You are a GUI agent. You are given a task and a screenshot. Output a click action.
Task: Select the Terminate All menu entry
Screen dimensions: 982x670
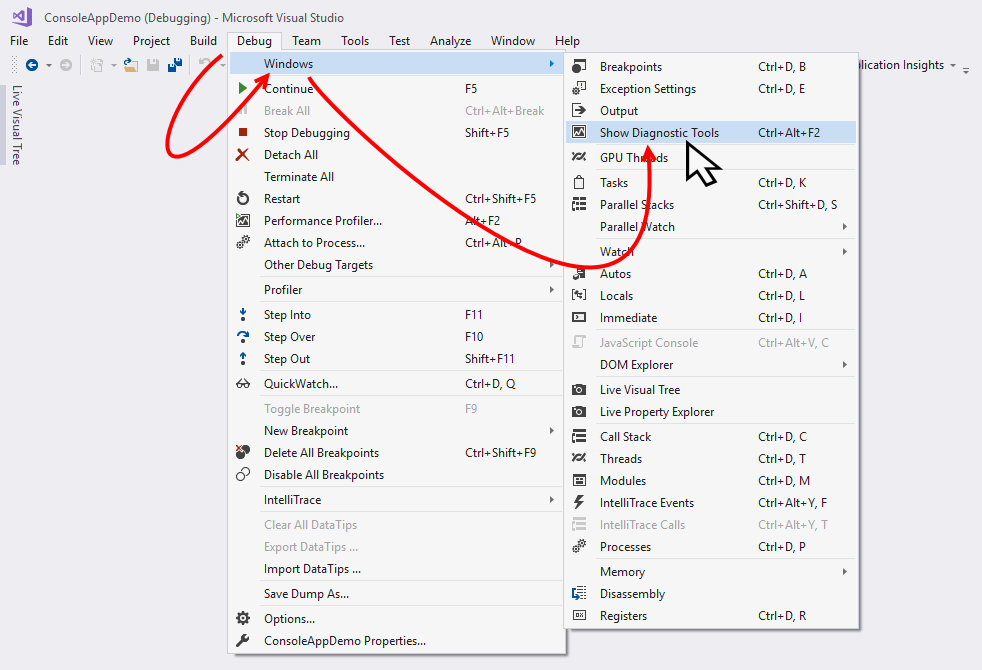click(x=396, y=177)
